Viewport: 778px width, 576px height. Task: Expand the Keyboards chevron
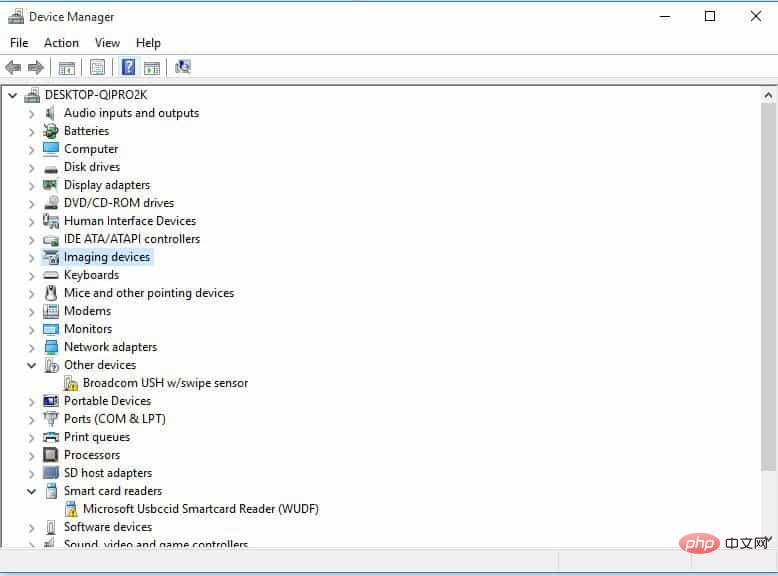point(31,275)
